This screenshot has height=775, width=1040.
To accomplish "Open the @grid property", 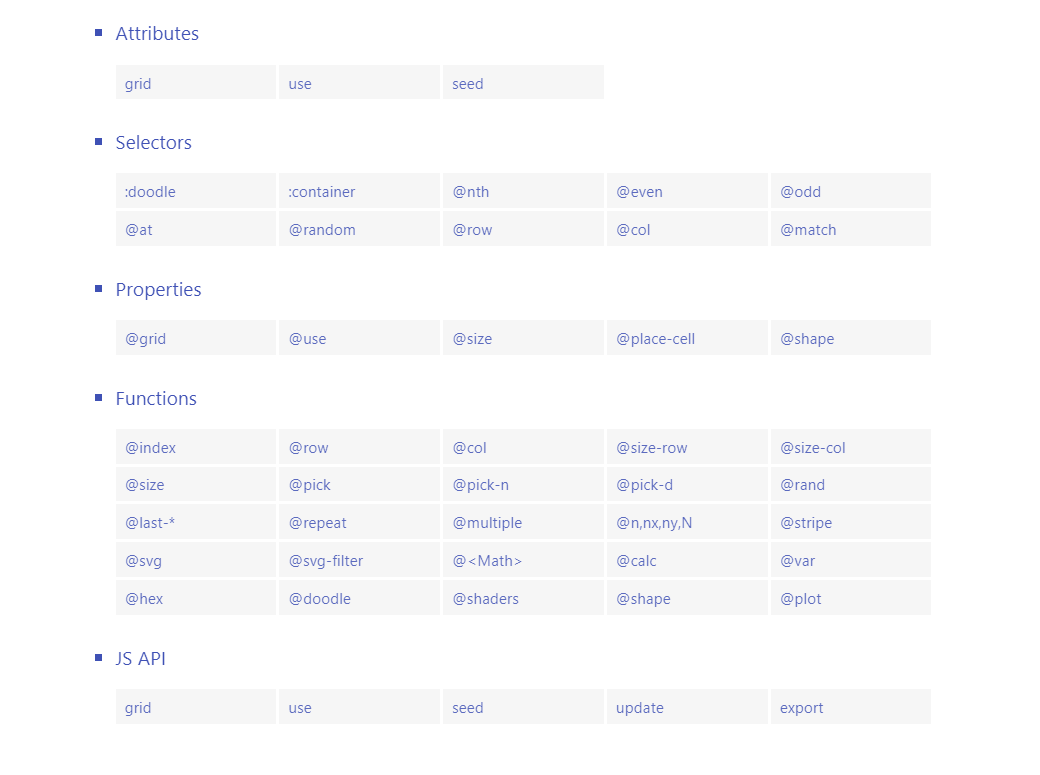I will click(196, 337).
